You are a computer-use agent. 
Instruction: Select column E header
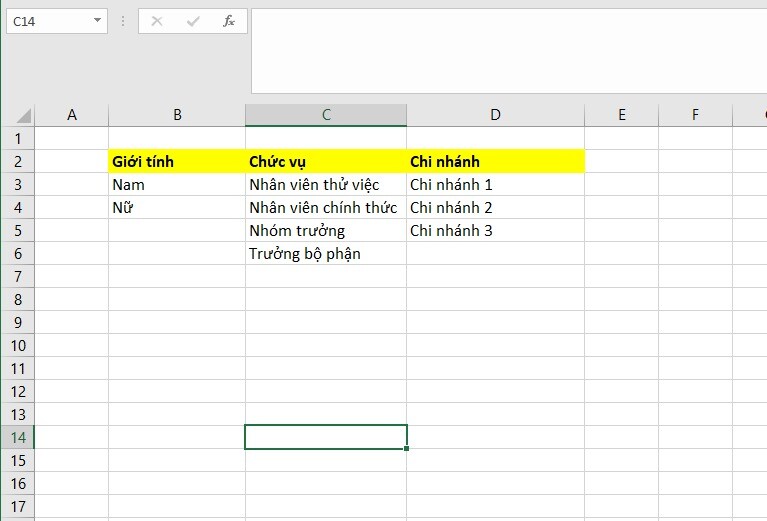pos(622,115)
